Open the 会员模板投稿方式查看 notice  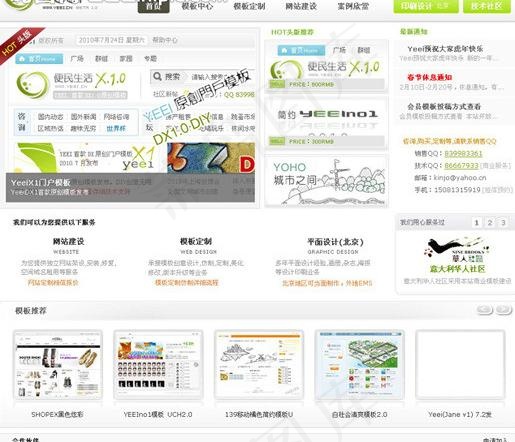pyautogui.click(x=444, y=107)
